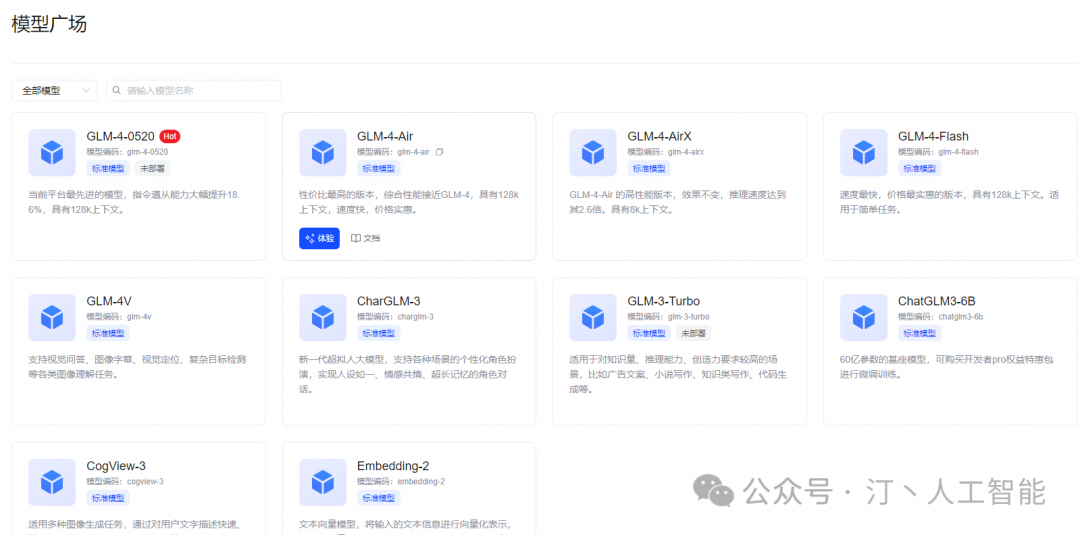The height and width of the screenshot is (535, 1080).
Task: Click the GLM-4-Flash cube model icon
Action: (x=864, y=153)
